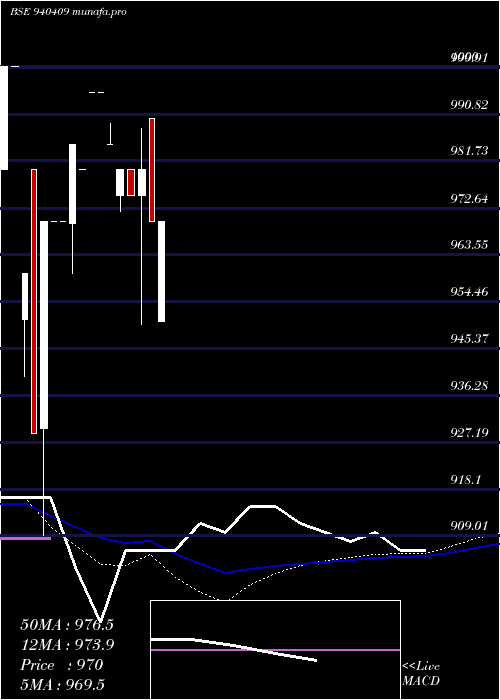The height and width of the screenshot is (700, 500).
Task: Click the 918.1 price axis label
Action: (x=466, y=480)
